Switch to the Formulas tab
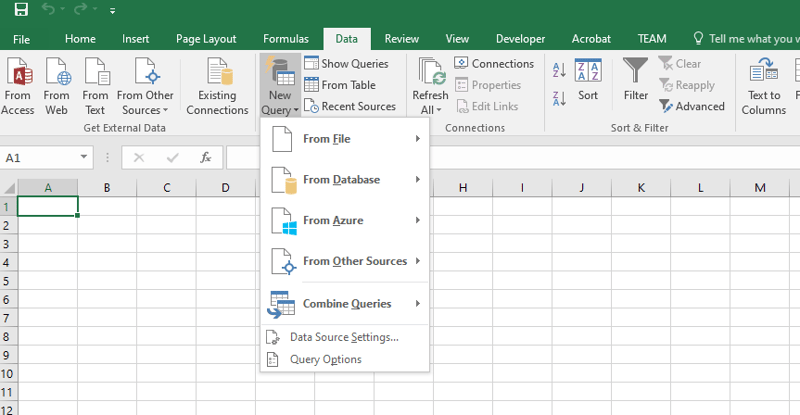This screenshot has height=415, width=800. 286,39
